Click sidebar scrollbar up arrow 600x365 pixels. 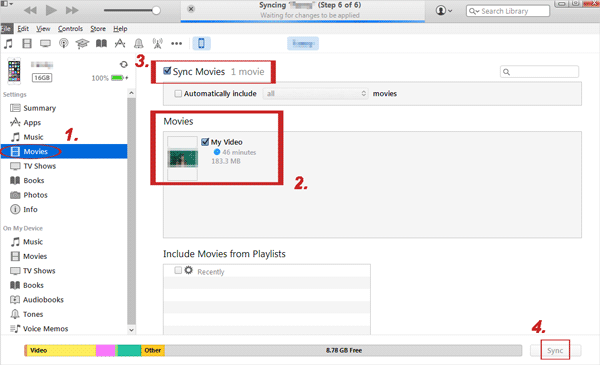pos(131,93)
